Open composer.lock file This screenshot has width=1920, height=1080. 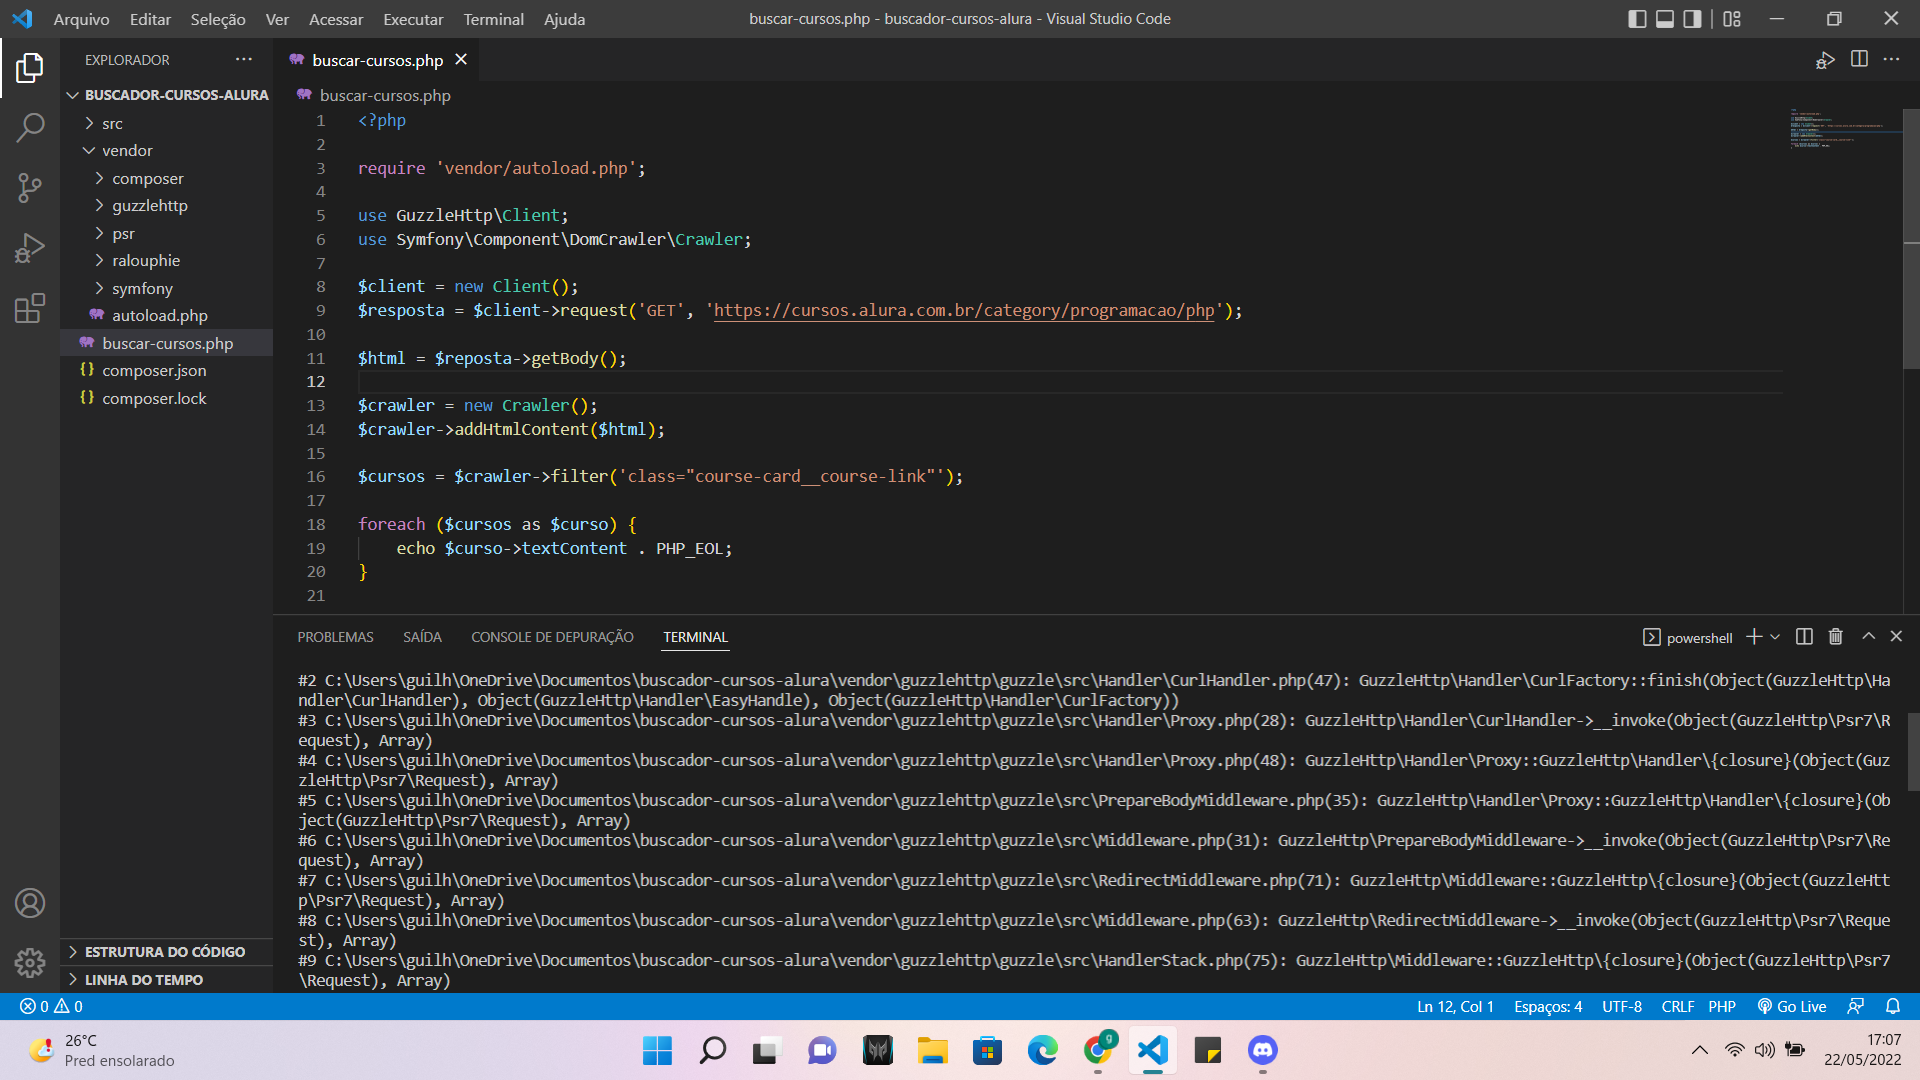[x=166, y=398]
